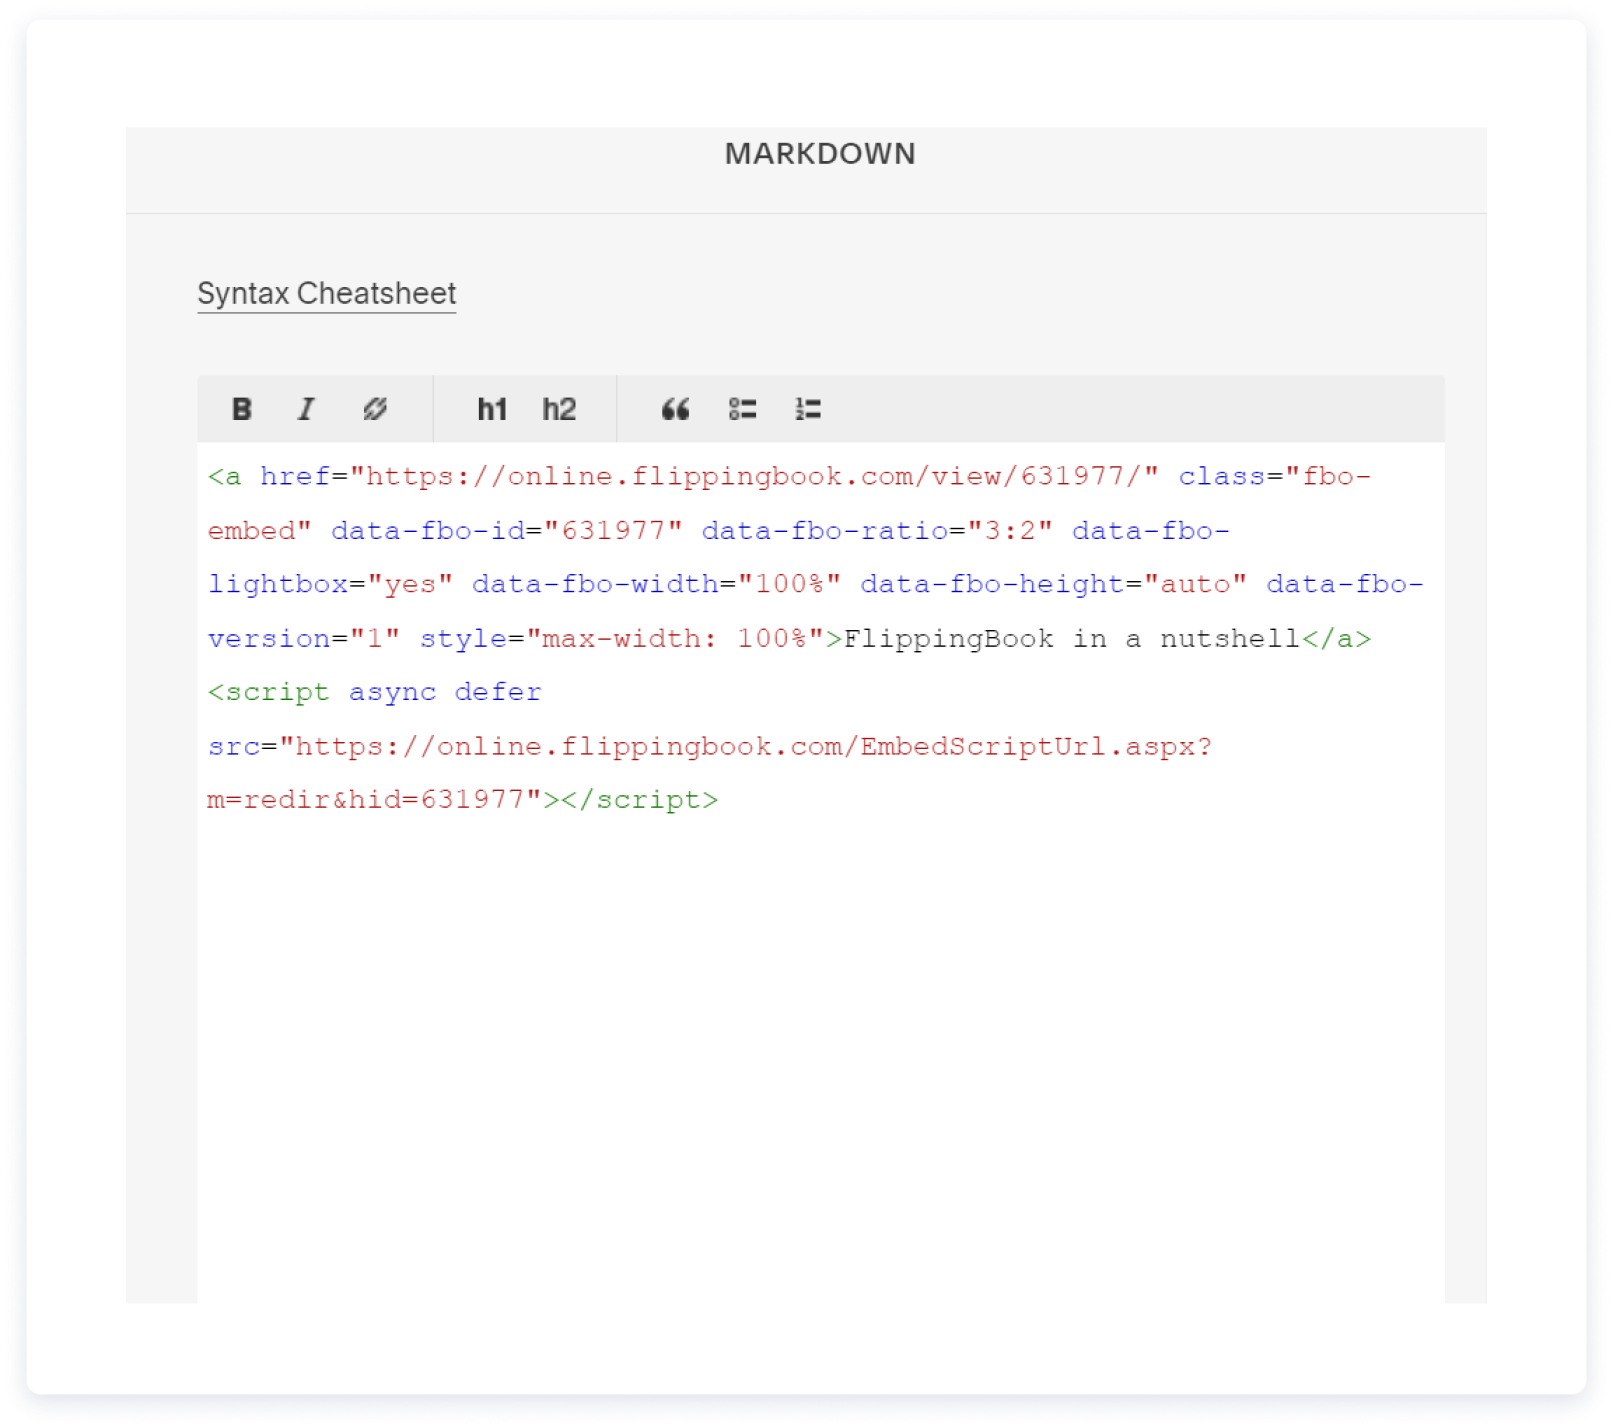Create a bulleted list from the toolbar
Screen dimensions: 1613x1428
[x=742, y=409]
